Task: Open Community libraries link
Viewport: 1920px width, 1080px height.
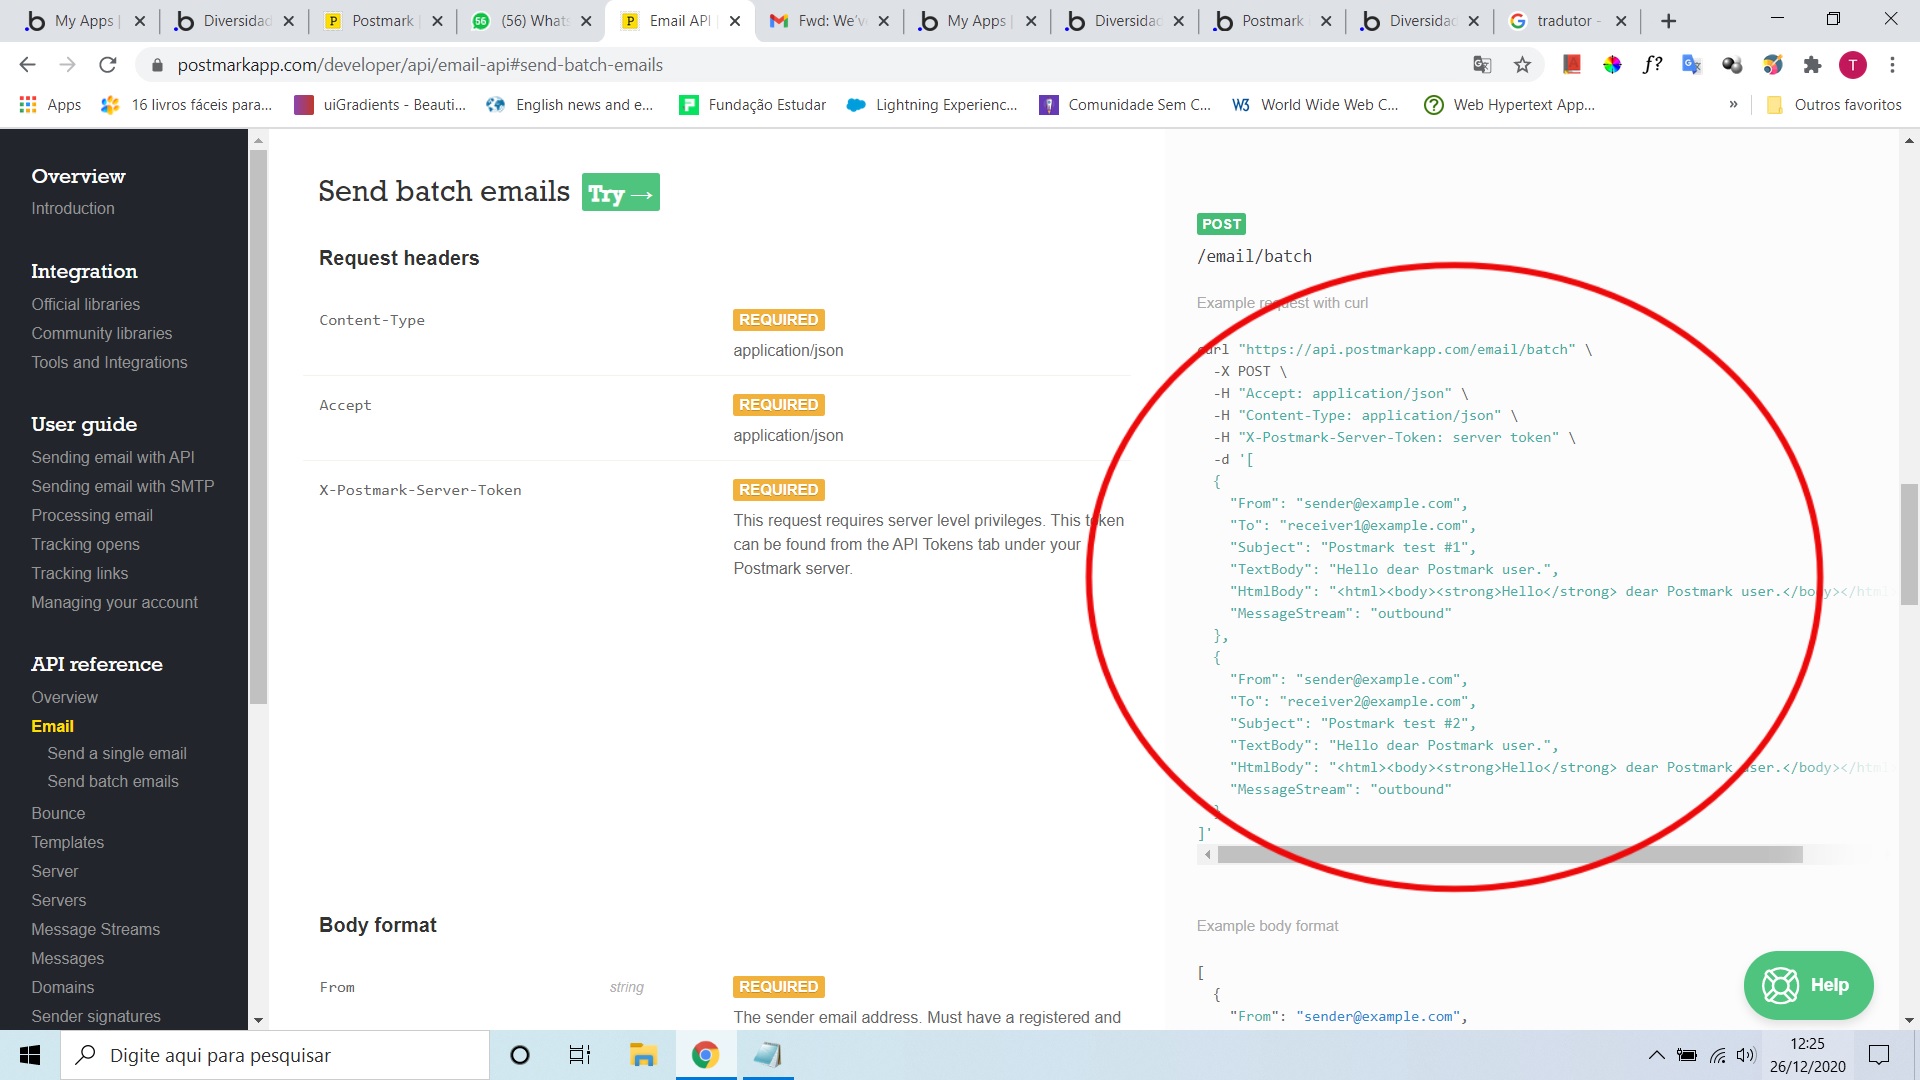Action: click(x=102, y=333)
